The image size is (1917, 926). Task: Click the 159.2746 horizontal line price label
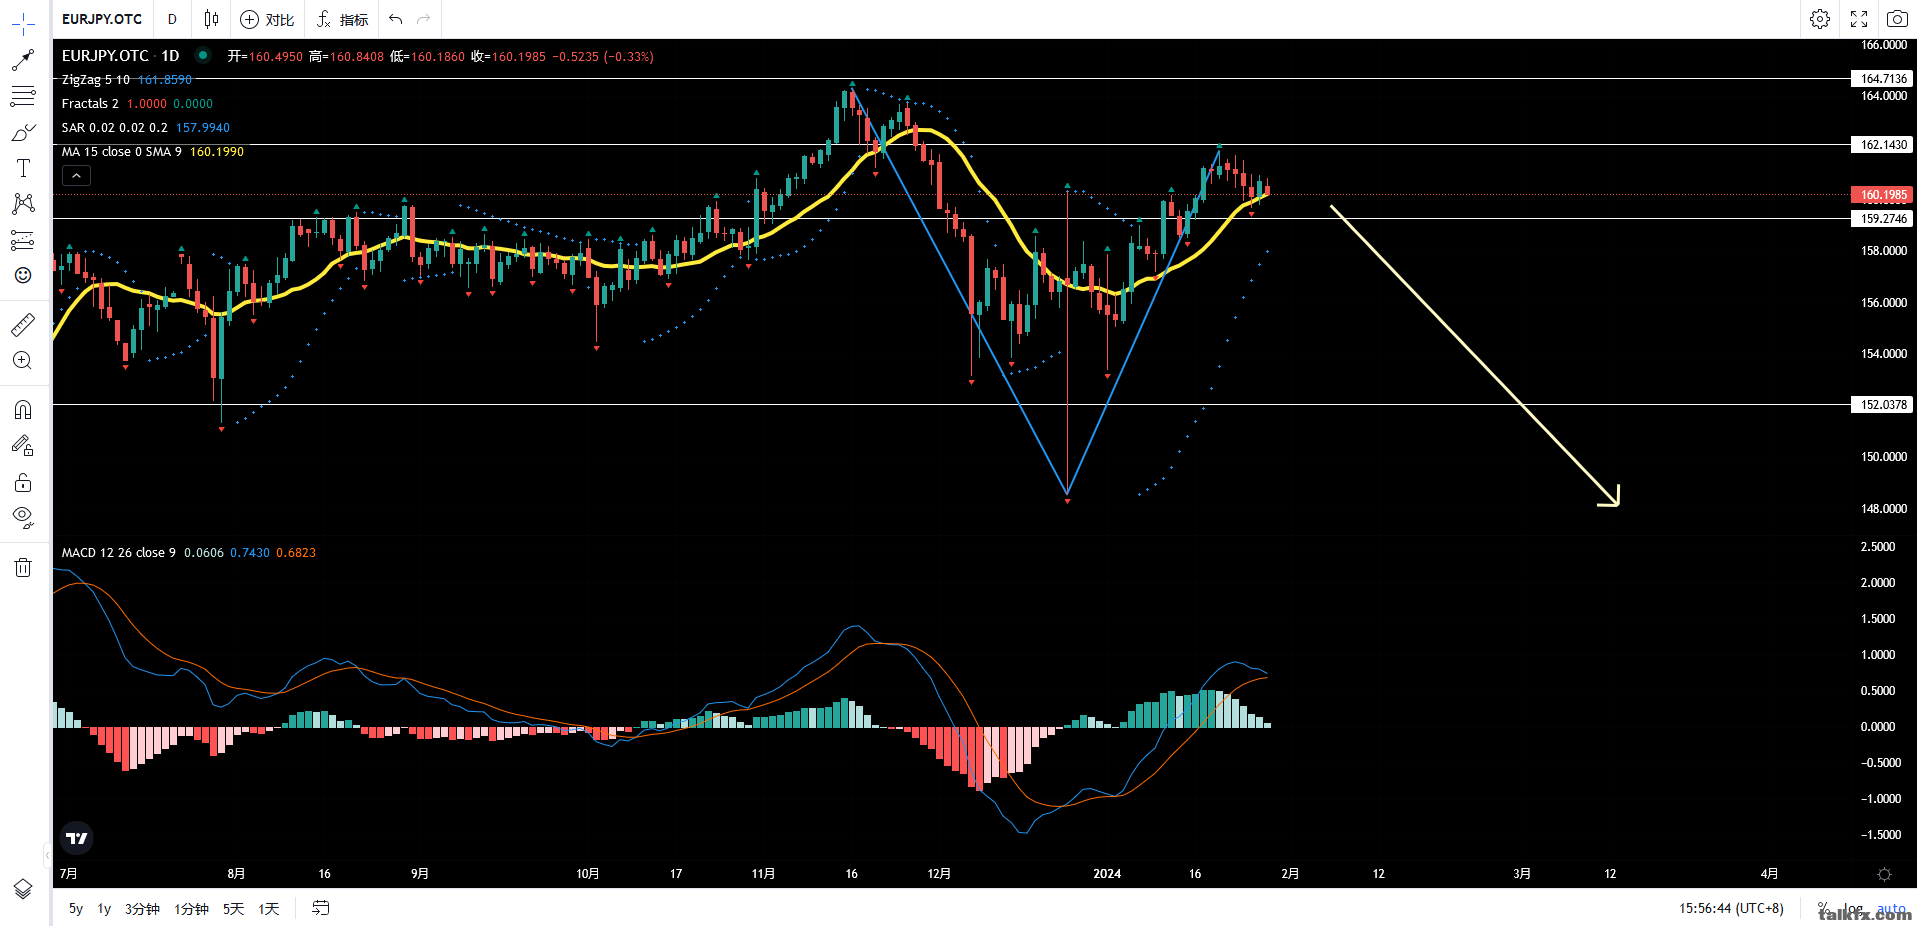pos(1883,219)
